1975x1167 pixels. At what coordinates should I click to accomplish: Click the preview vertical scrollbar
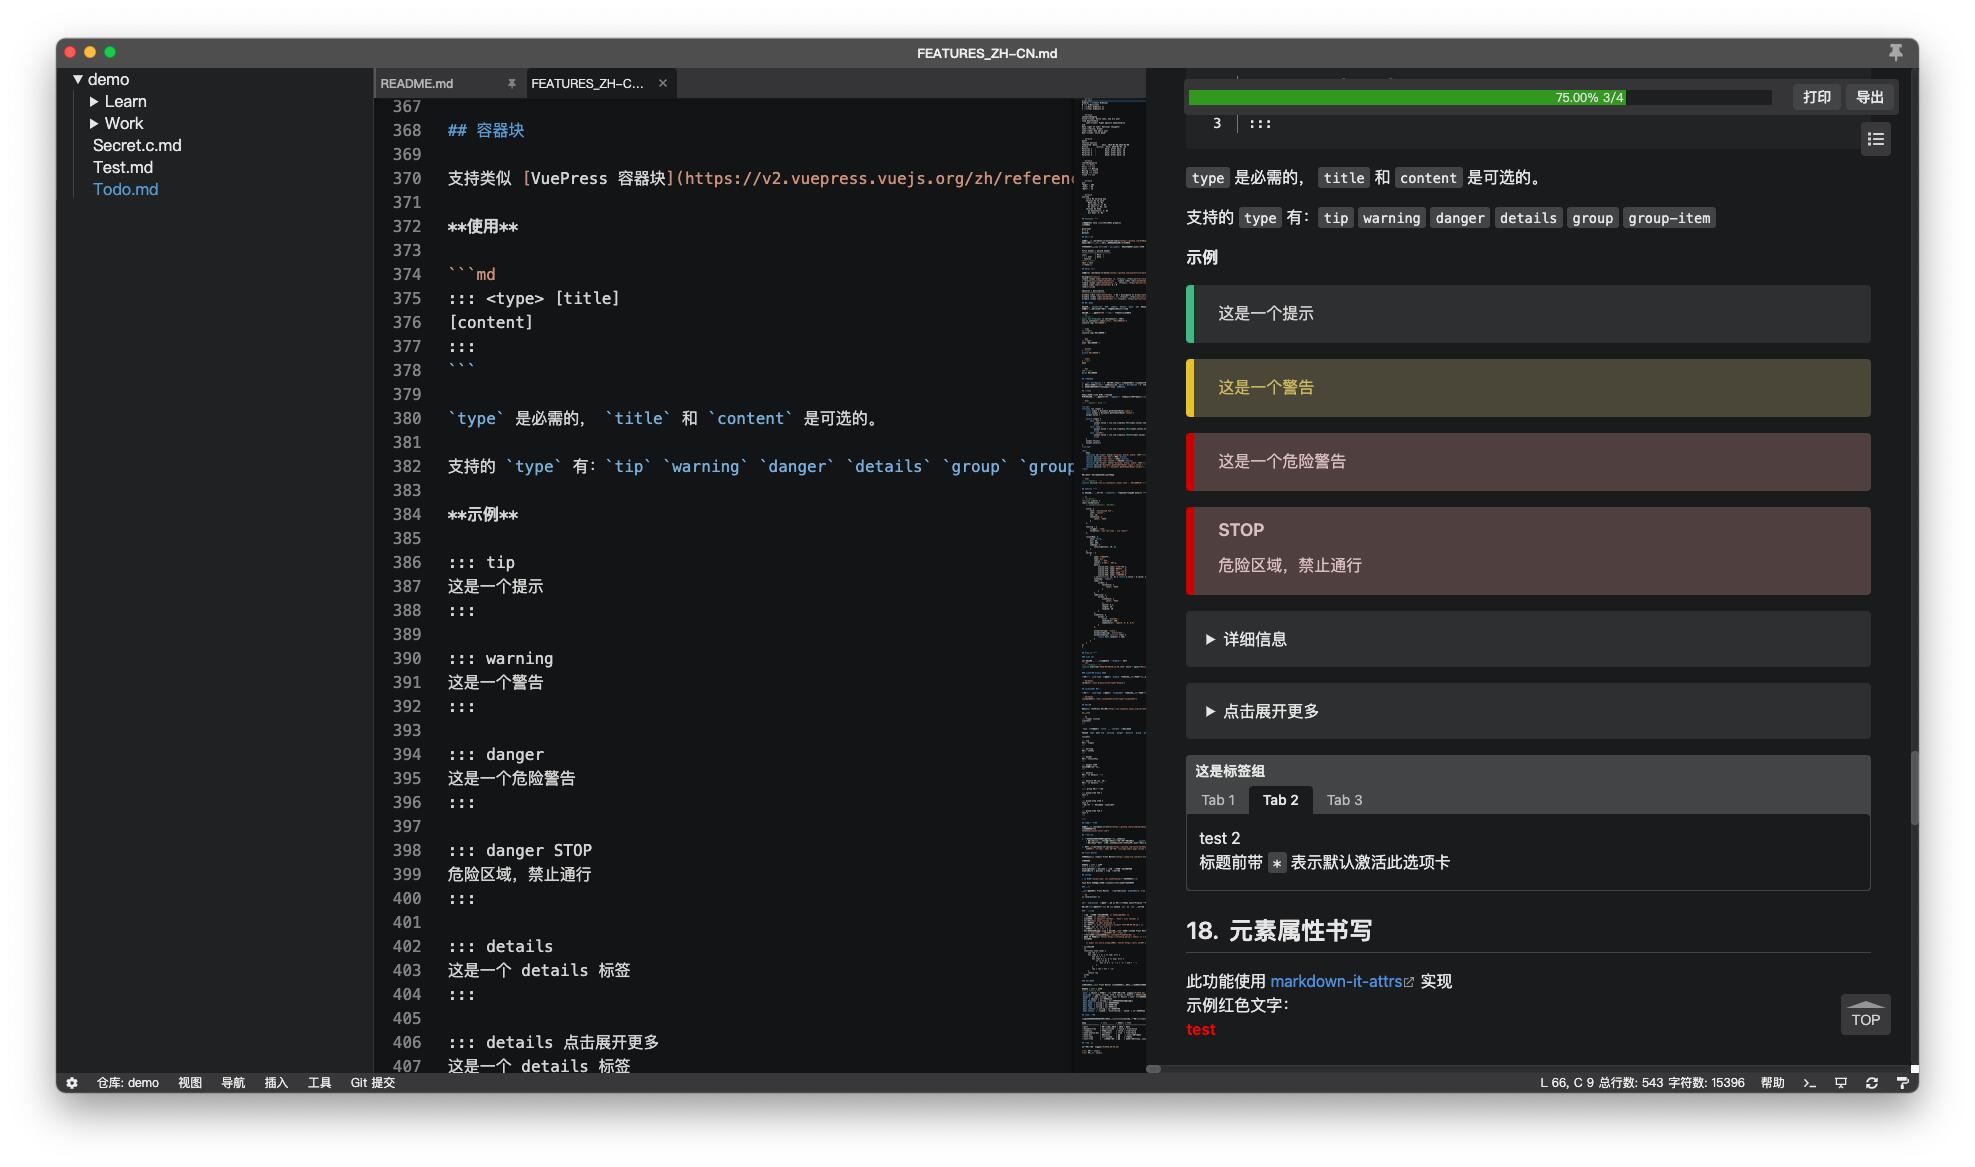(1914, 788)
